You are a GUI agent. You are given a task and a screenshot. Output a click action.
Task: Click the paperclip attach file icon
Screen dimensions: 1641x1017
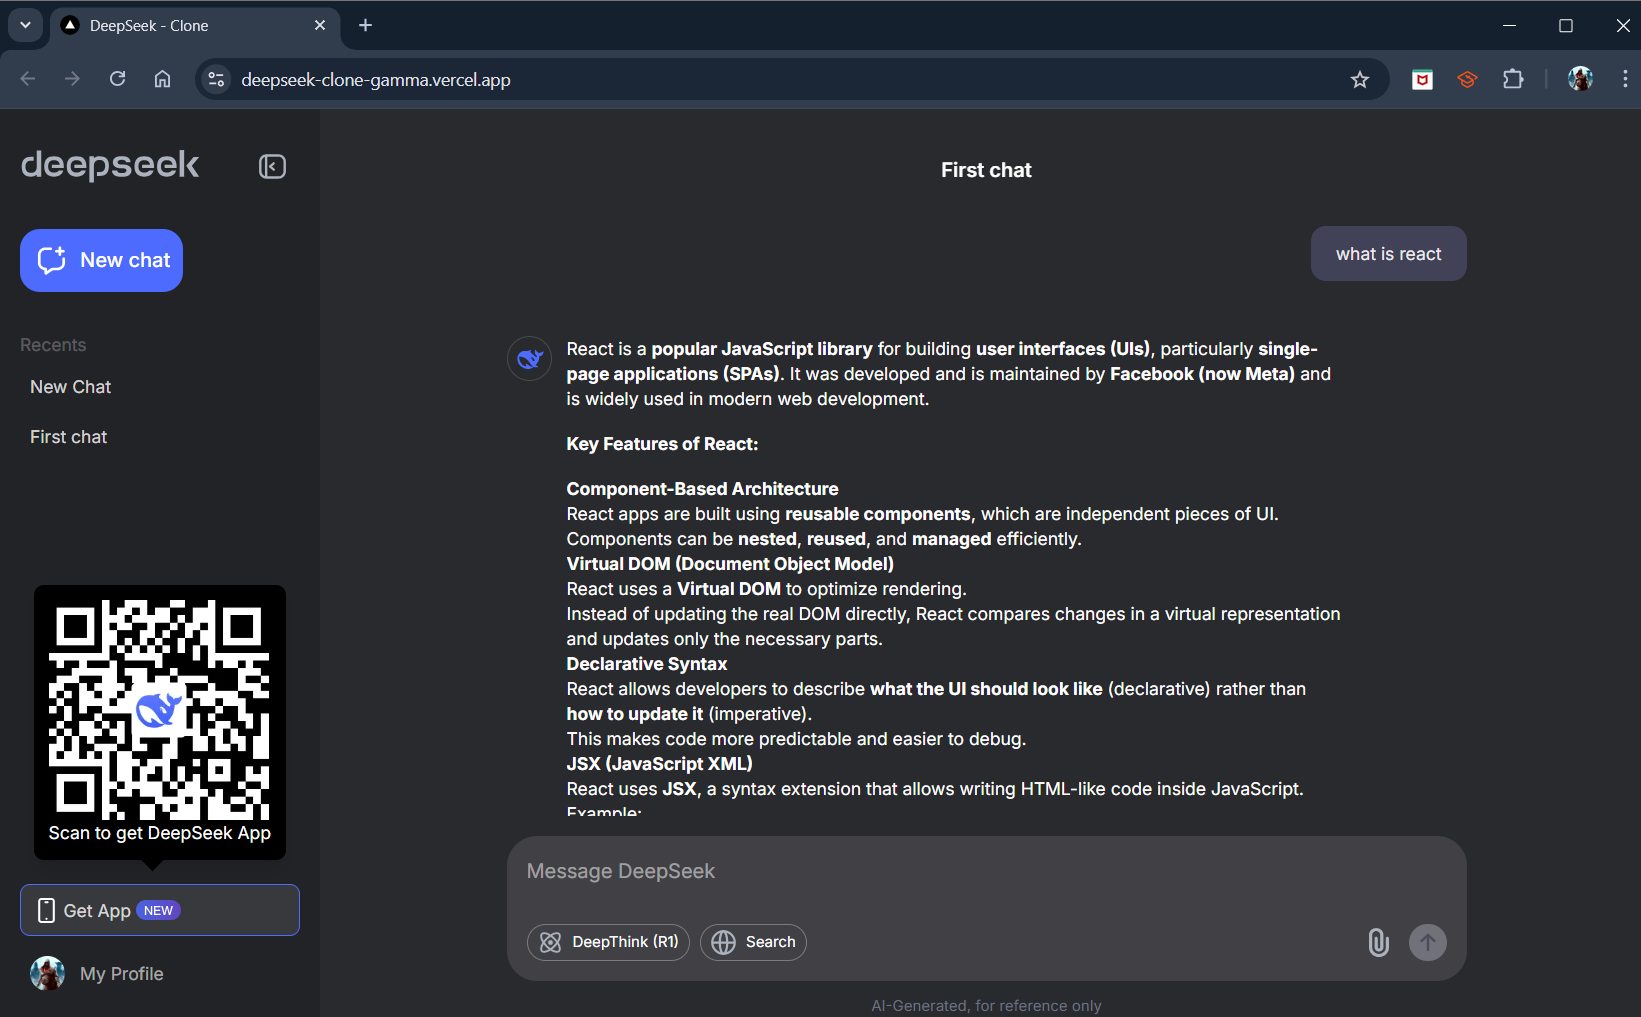pyautogui.click(x=1378, y=942)
